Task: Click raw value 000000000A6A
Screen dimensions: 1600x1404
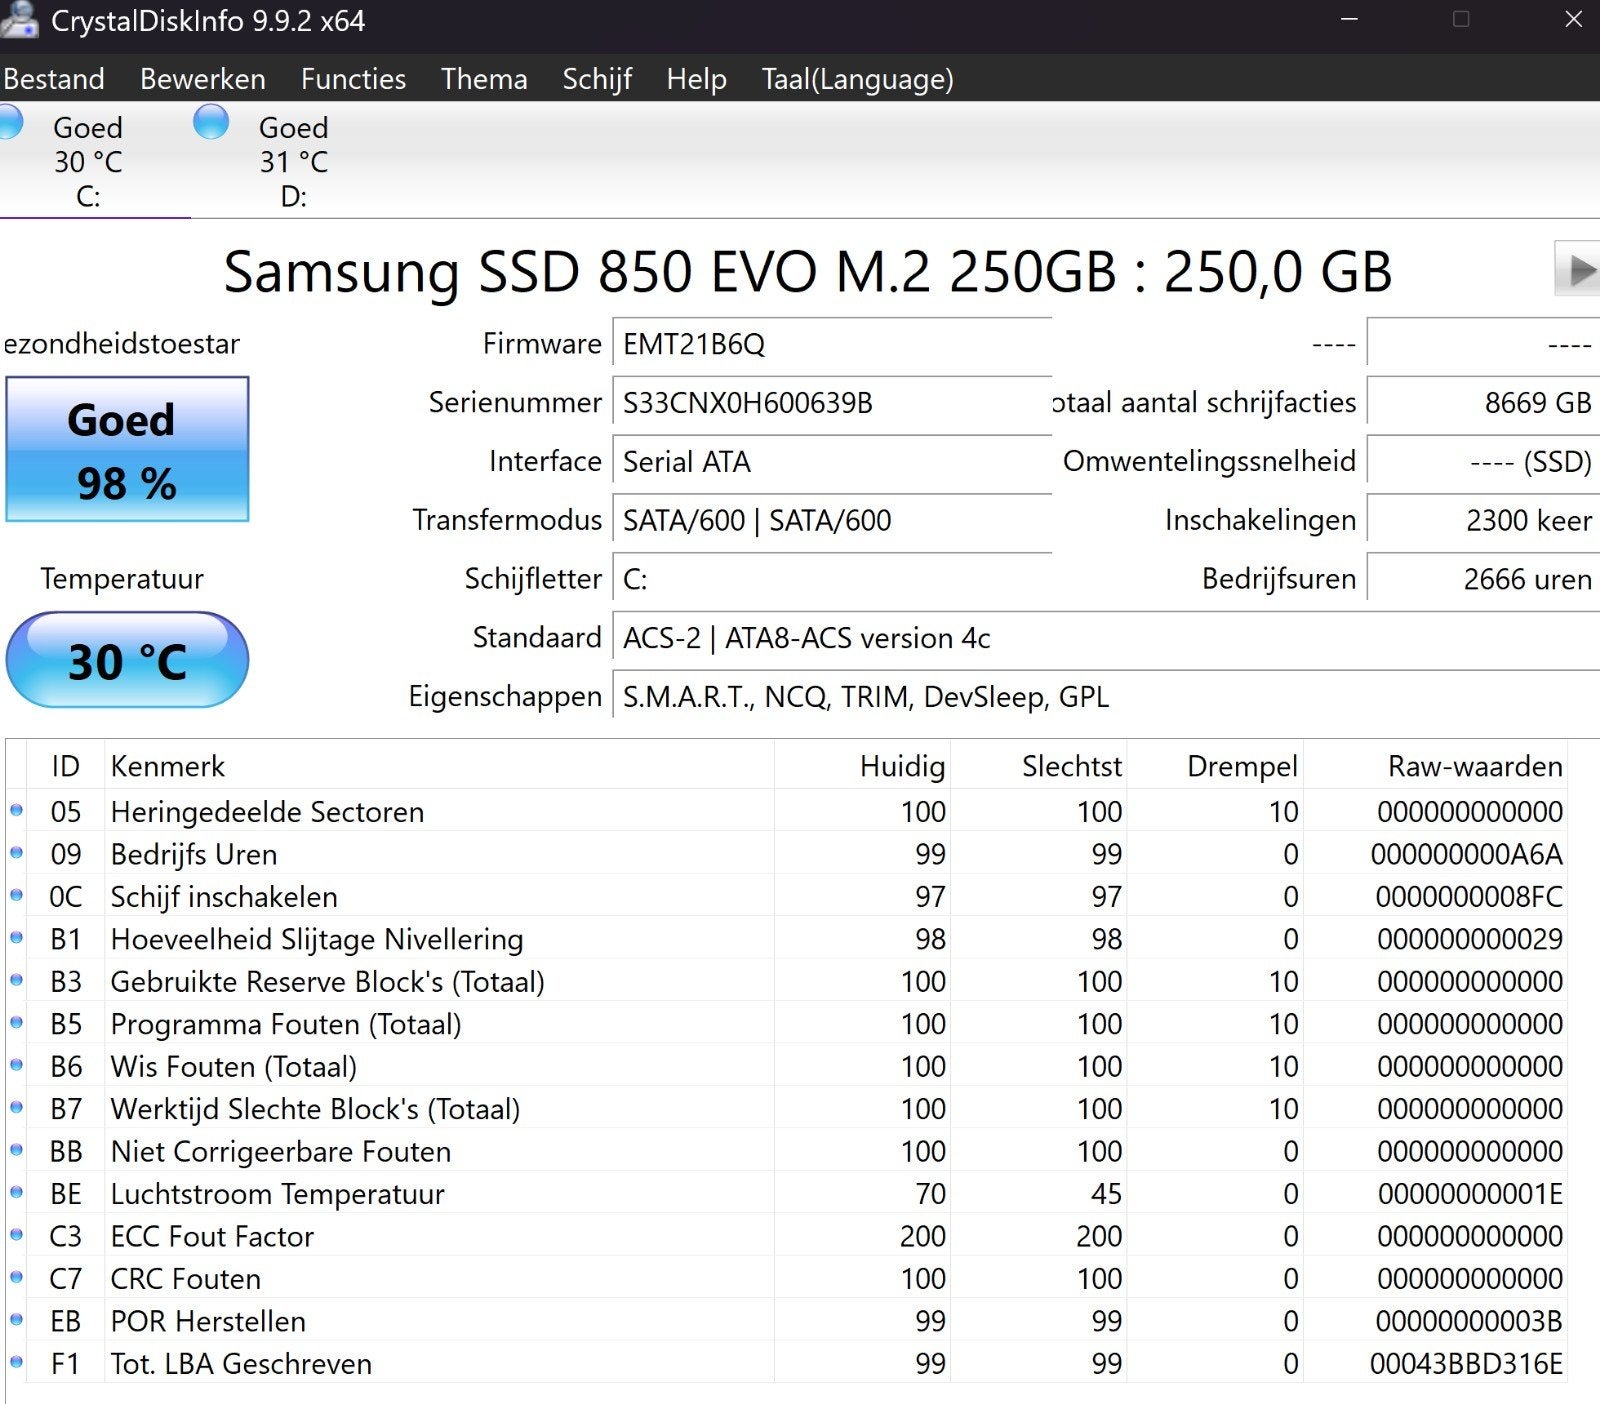Action: pos(1466,854)
